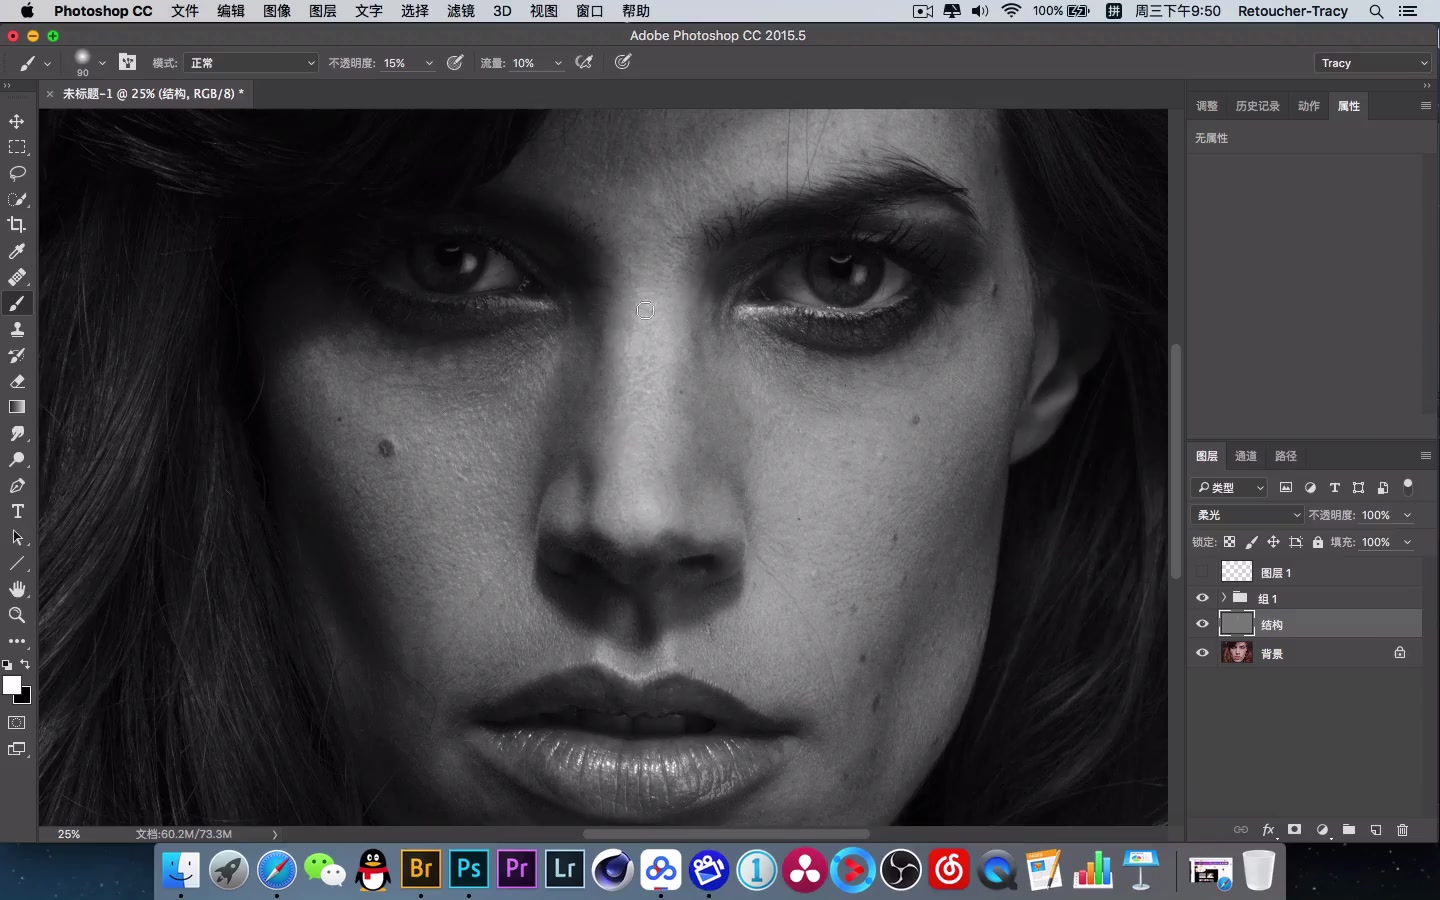Viewport: 1440px width, 900px height.
Task: Toggle Quick Mask mode
Action: click(17, 723)
